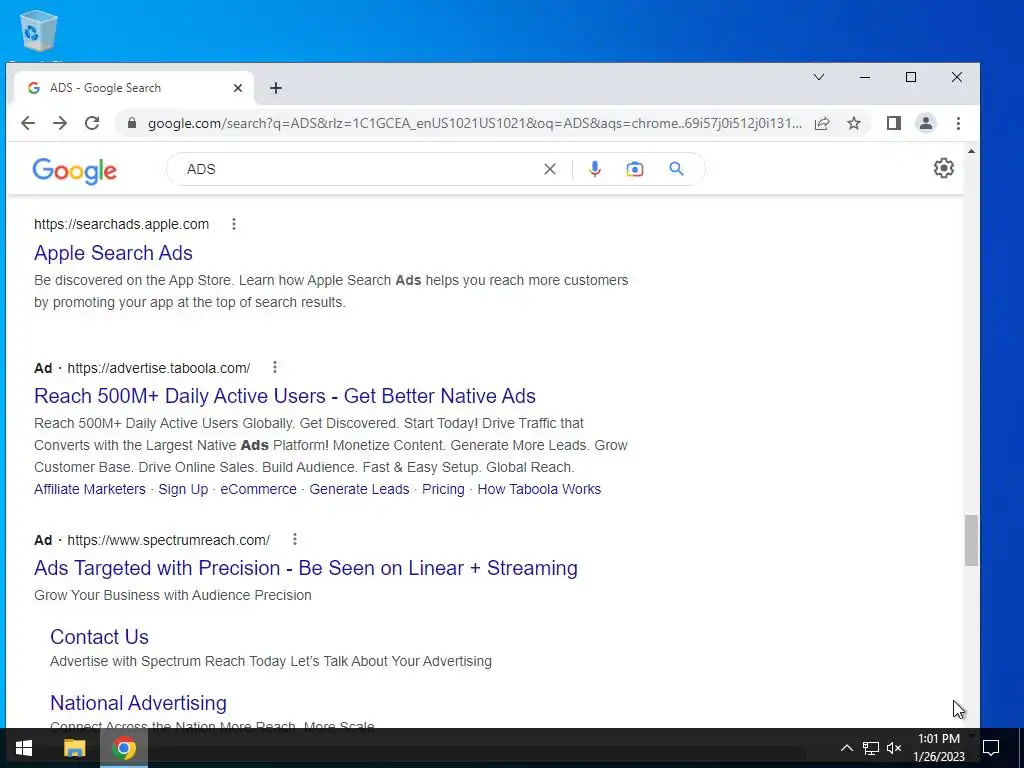Click the browser forward arrow

coord(60,123)
